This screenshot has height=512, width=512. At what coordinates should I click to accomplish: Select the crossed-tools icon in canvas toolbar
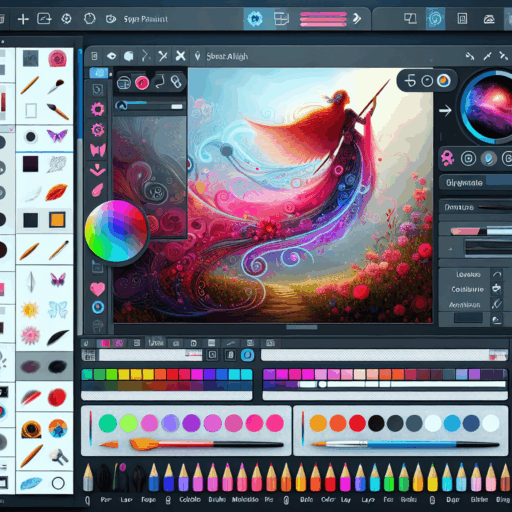click(163, 56)
